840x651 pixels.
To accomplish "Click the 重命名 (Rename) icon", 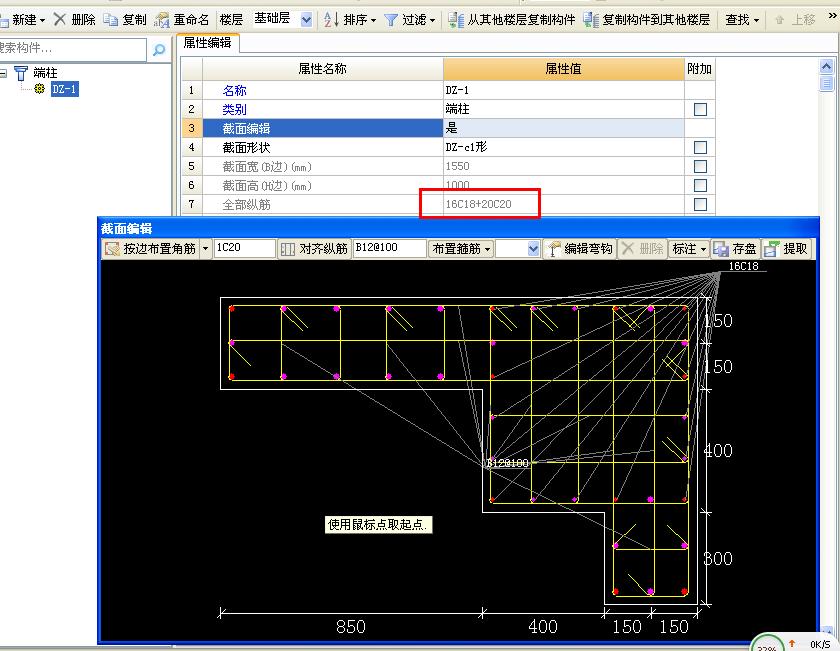I will [183, 18].
